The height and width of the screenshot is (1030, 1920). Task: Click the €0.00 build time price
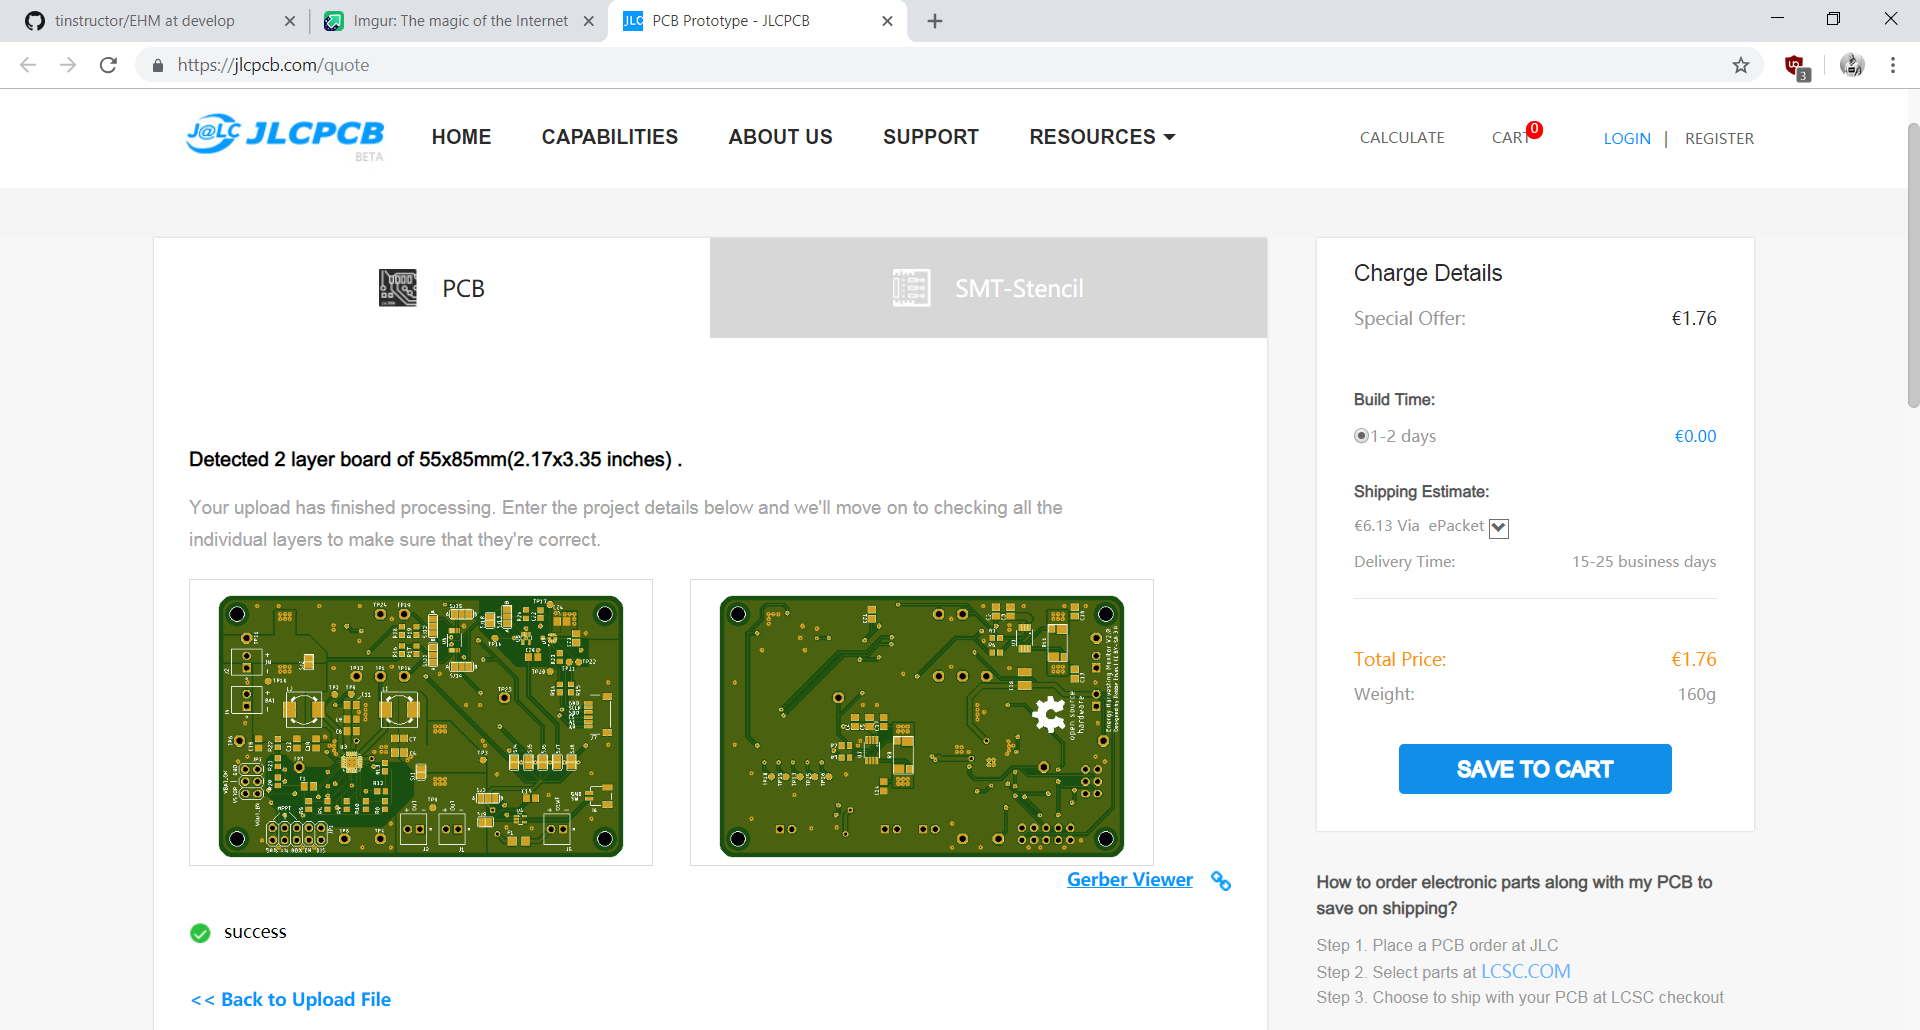click(x=1695, y=436)
